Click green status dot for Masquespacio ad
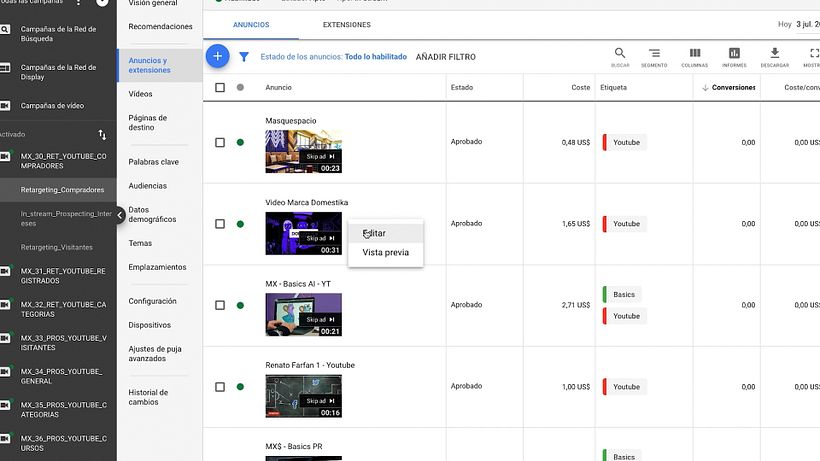 point(240,142)
